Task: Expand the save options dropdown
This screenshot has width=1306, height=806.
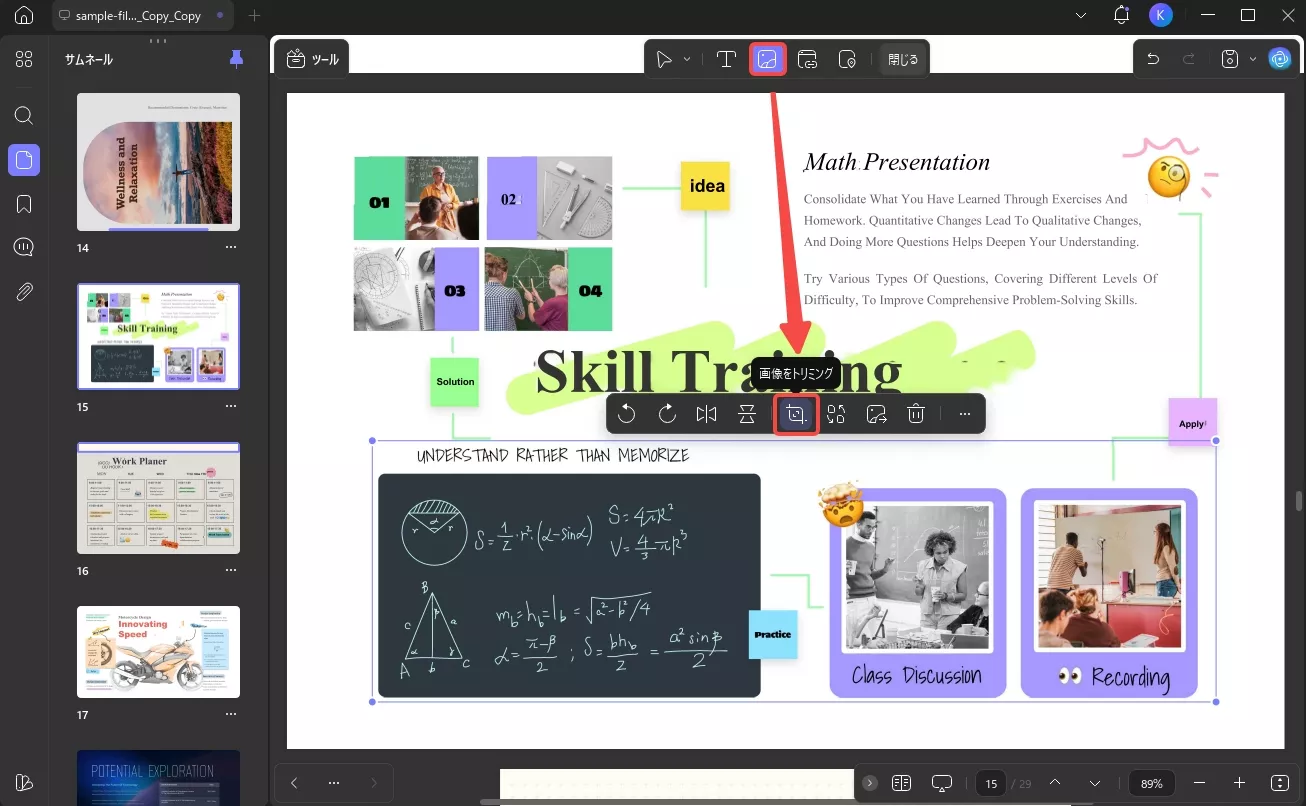Action: tap(1252, 60)
